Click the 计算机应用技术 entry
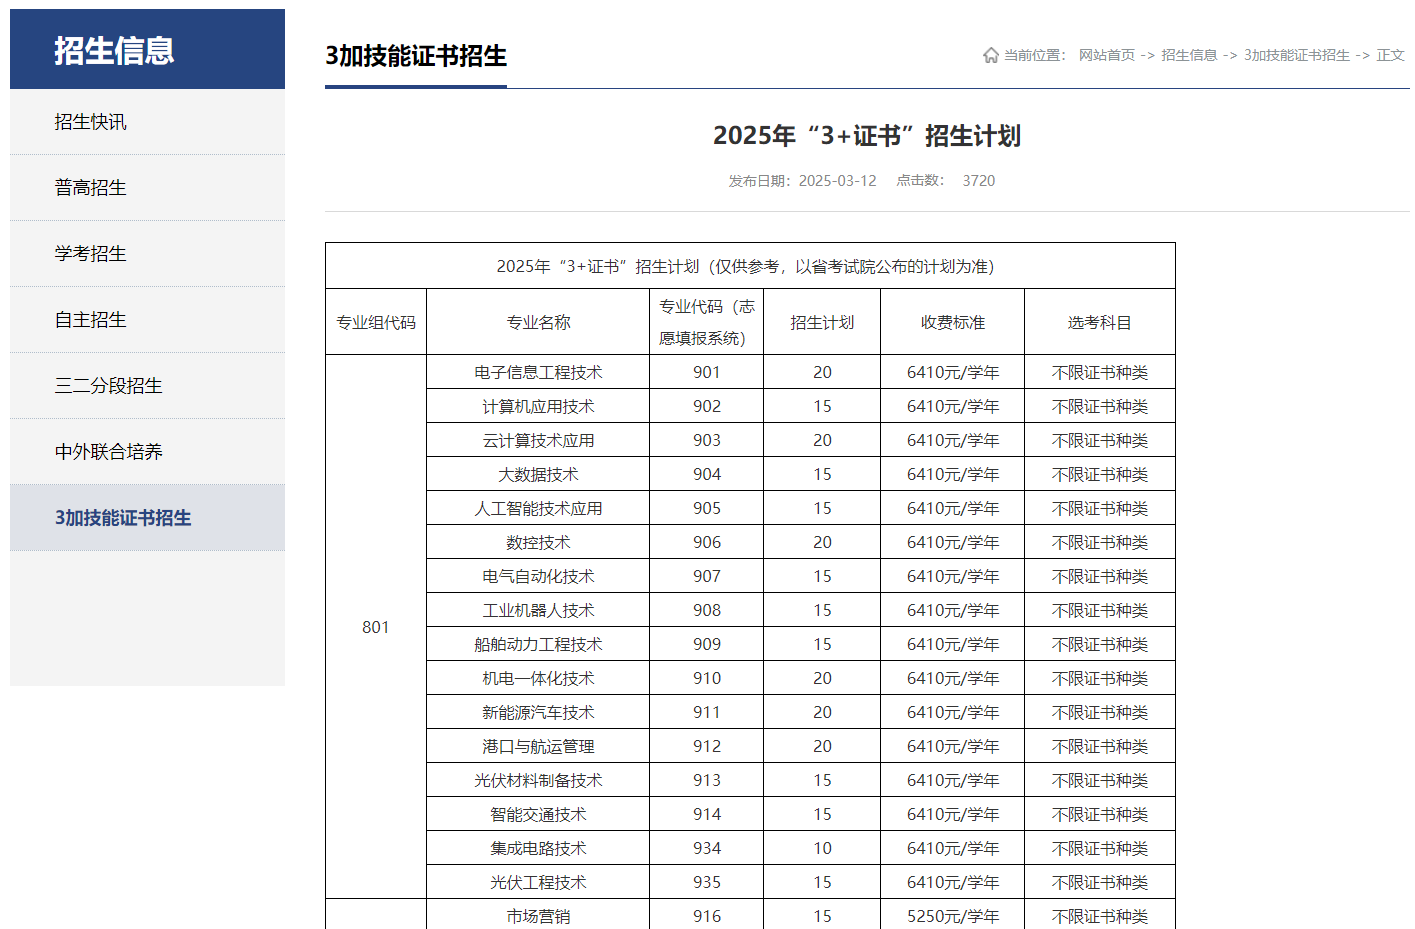This screenshot has width=1415, height=929. [x=537, y=406]
